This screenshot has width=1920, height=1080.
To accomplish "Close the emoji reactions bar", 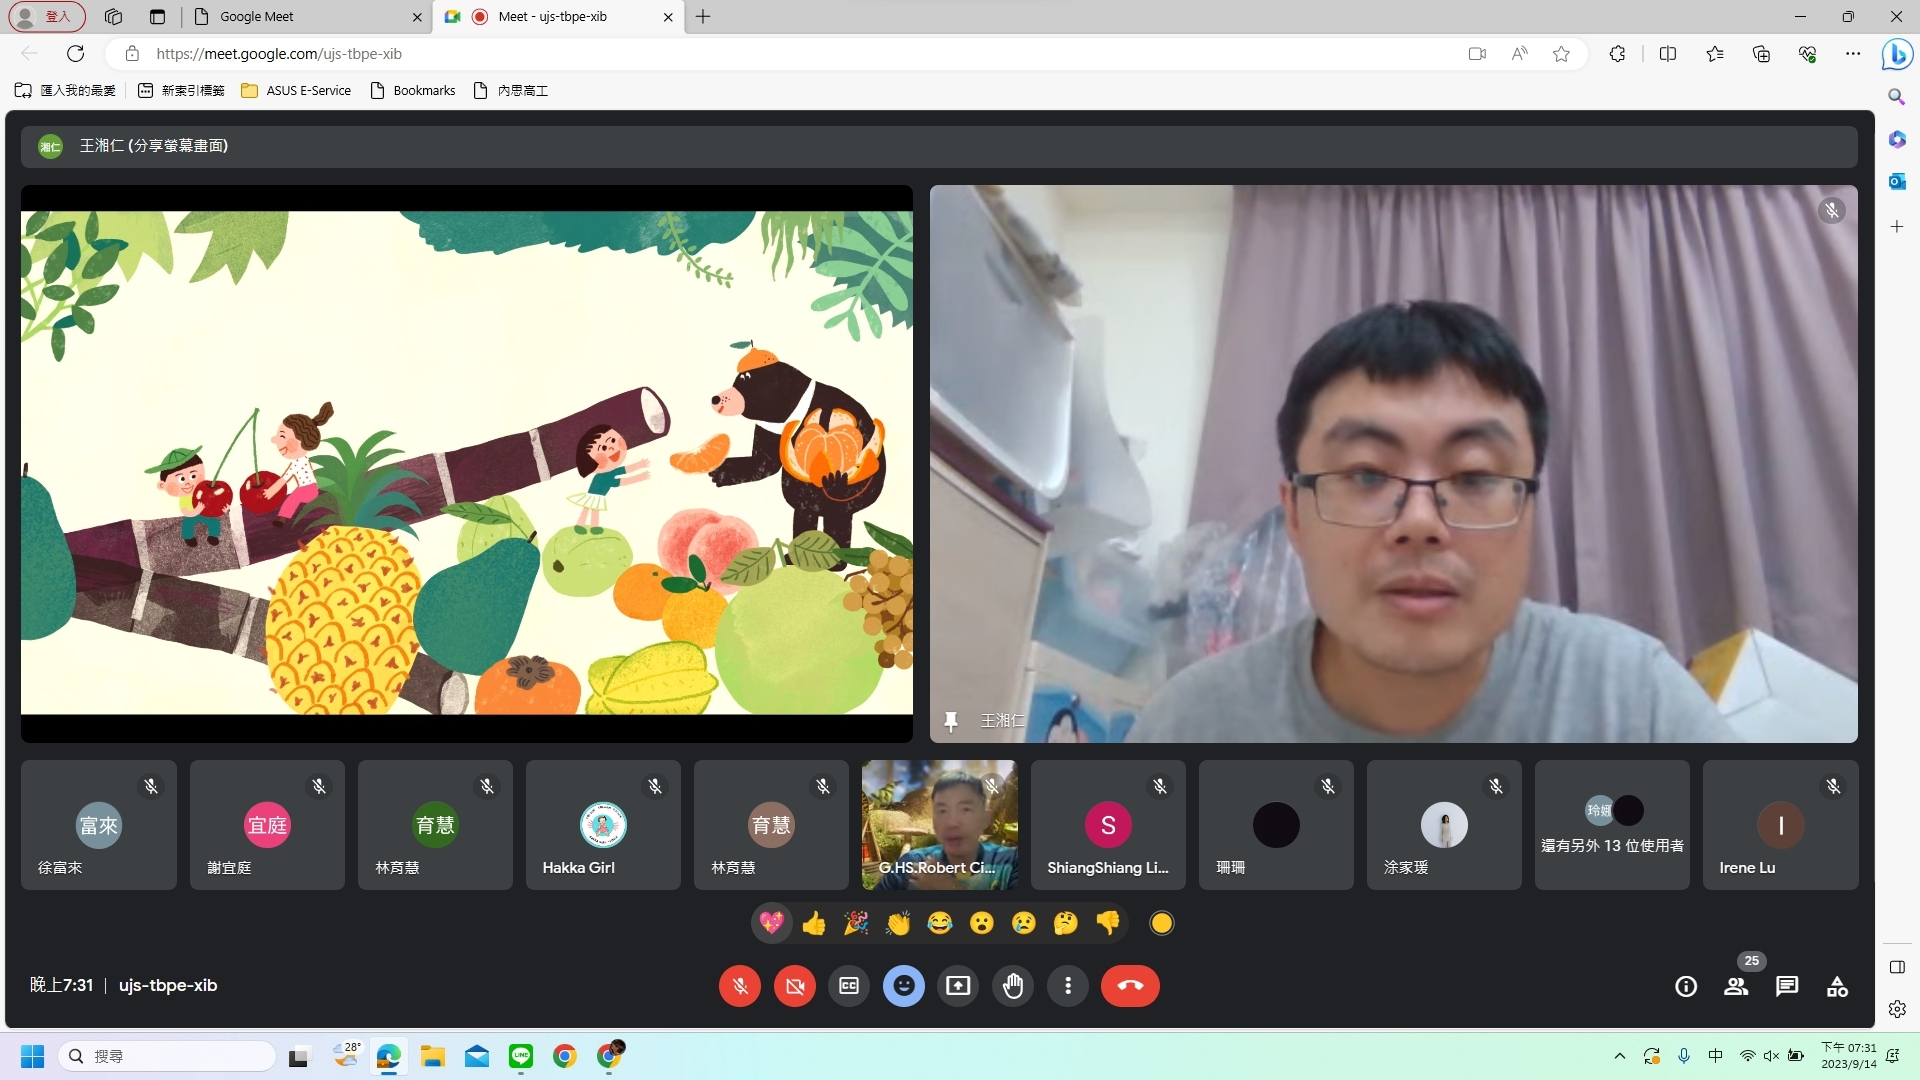I will coord(903,986).
